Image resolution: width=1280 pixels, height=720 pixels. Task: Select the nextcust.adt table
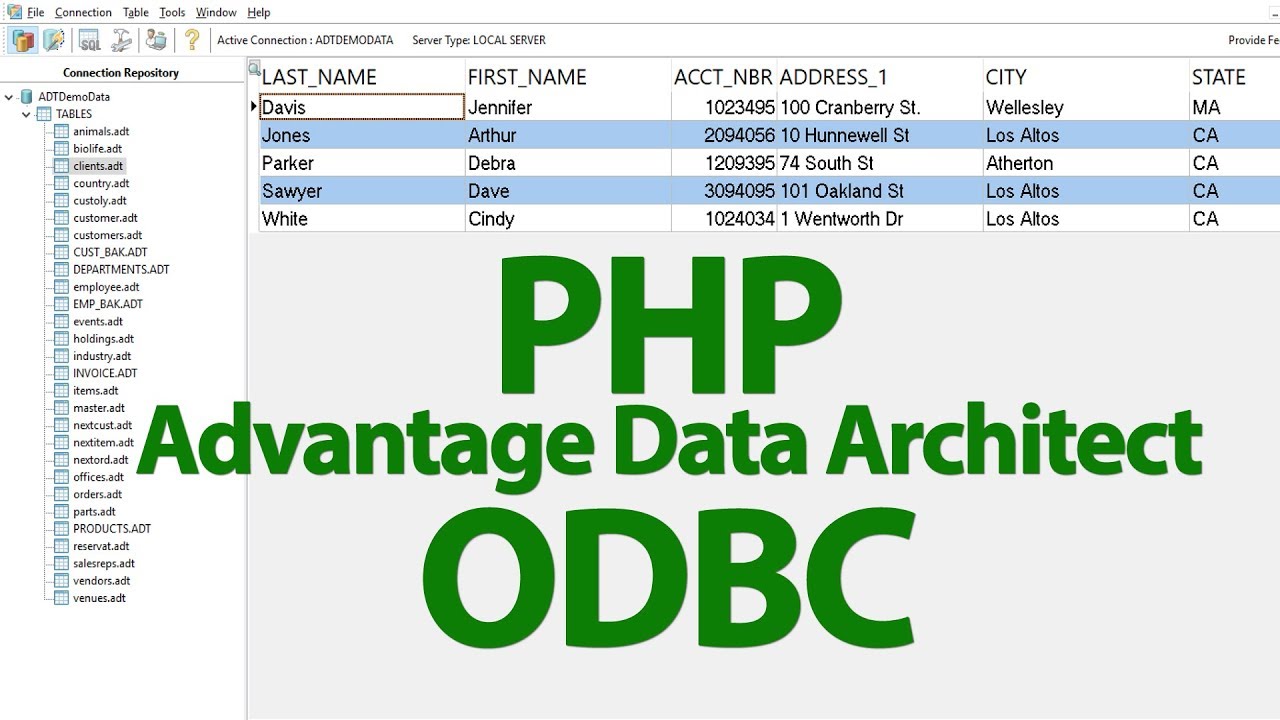(x=102, y=425)
